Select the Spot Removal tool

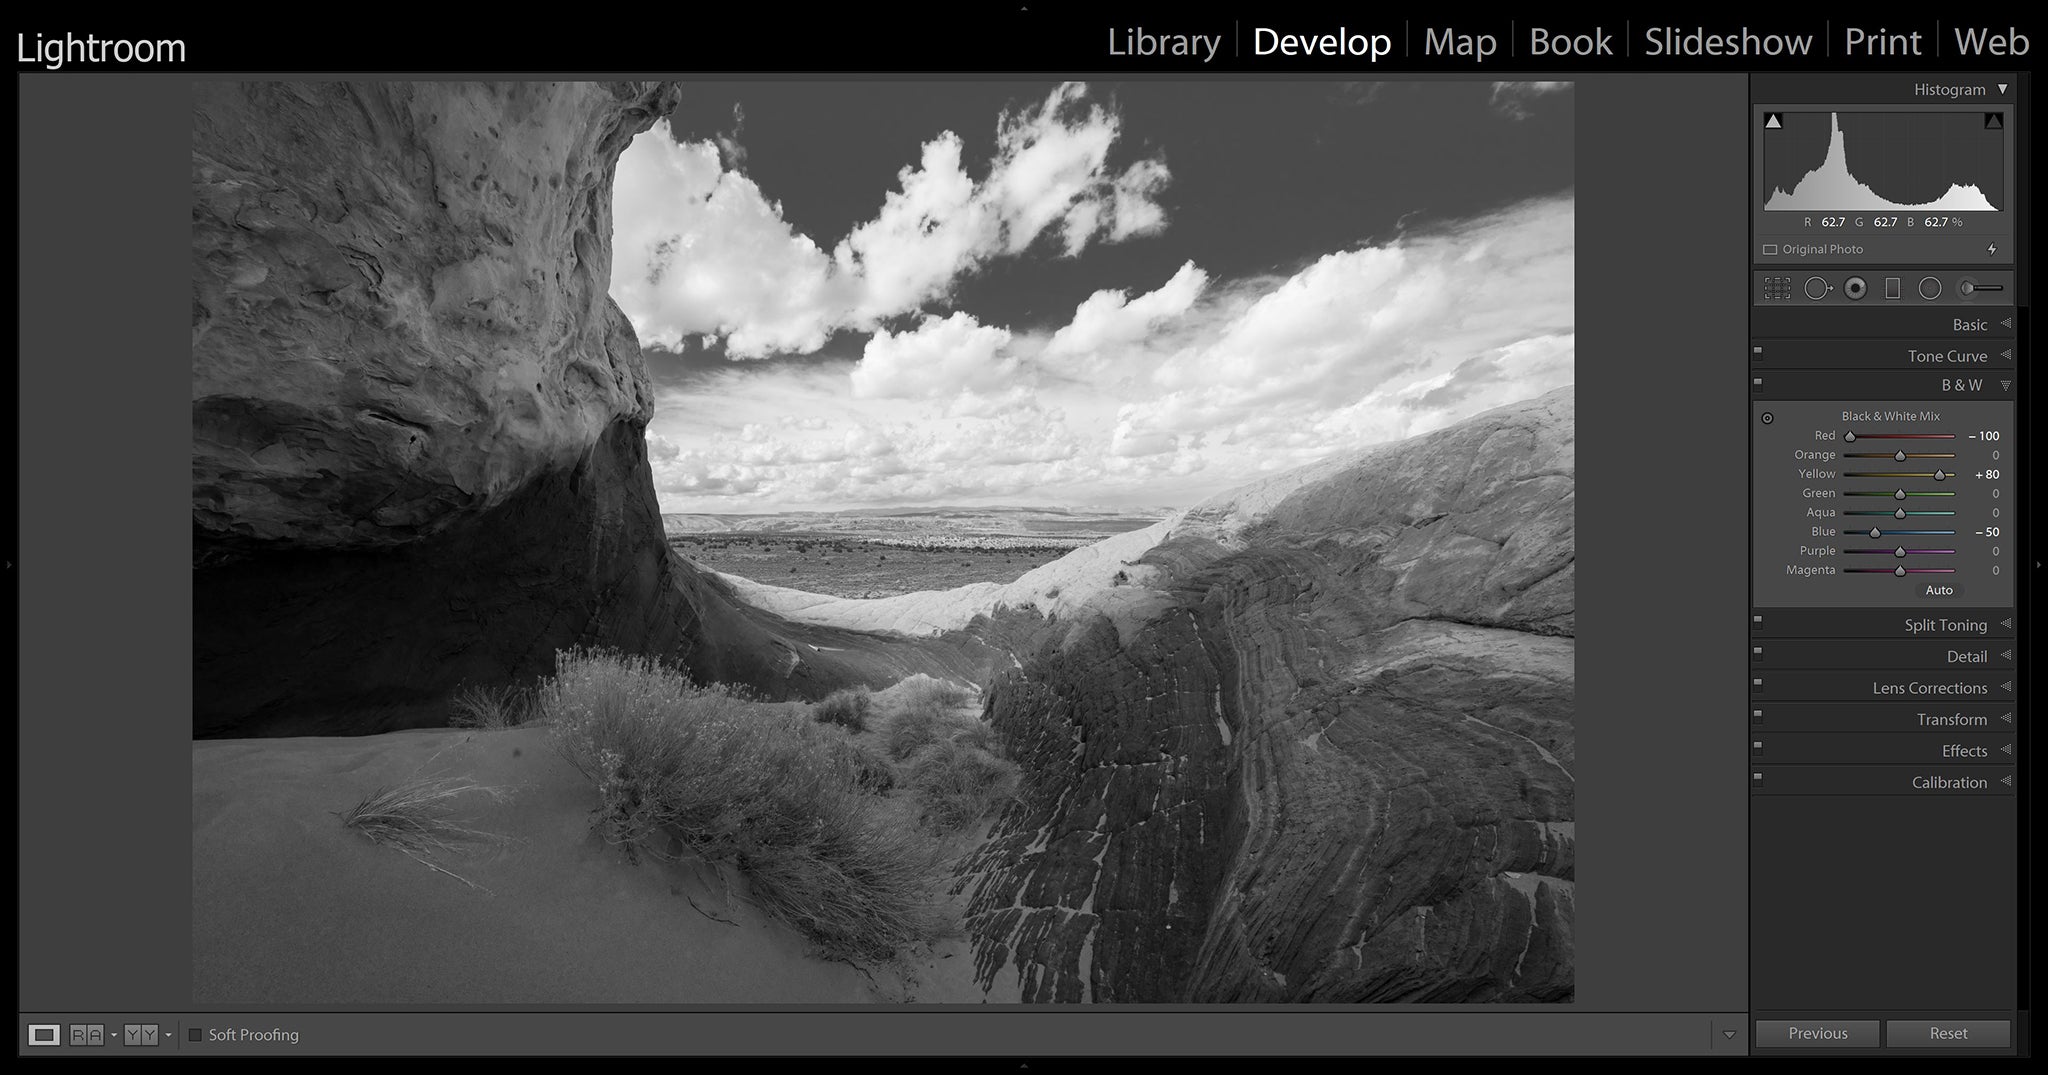point(1819,288)
